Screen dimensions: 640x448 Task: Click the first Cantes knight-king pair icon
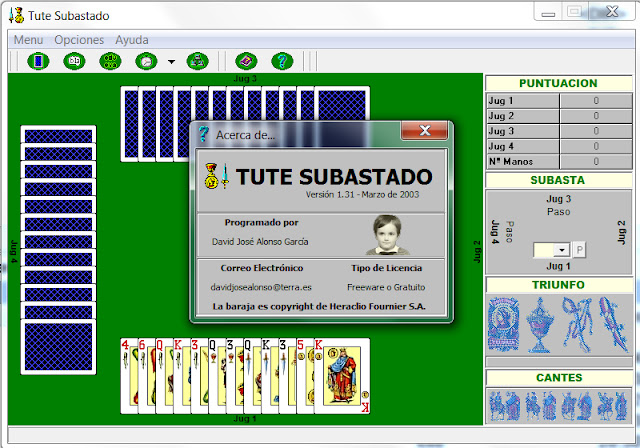point(504,406)
